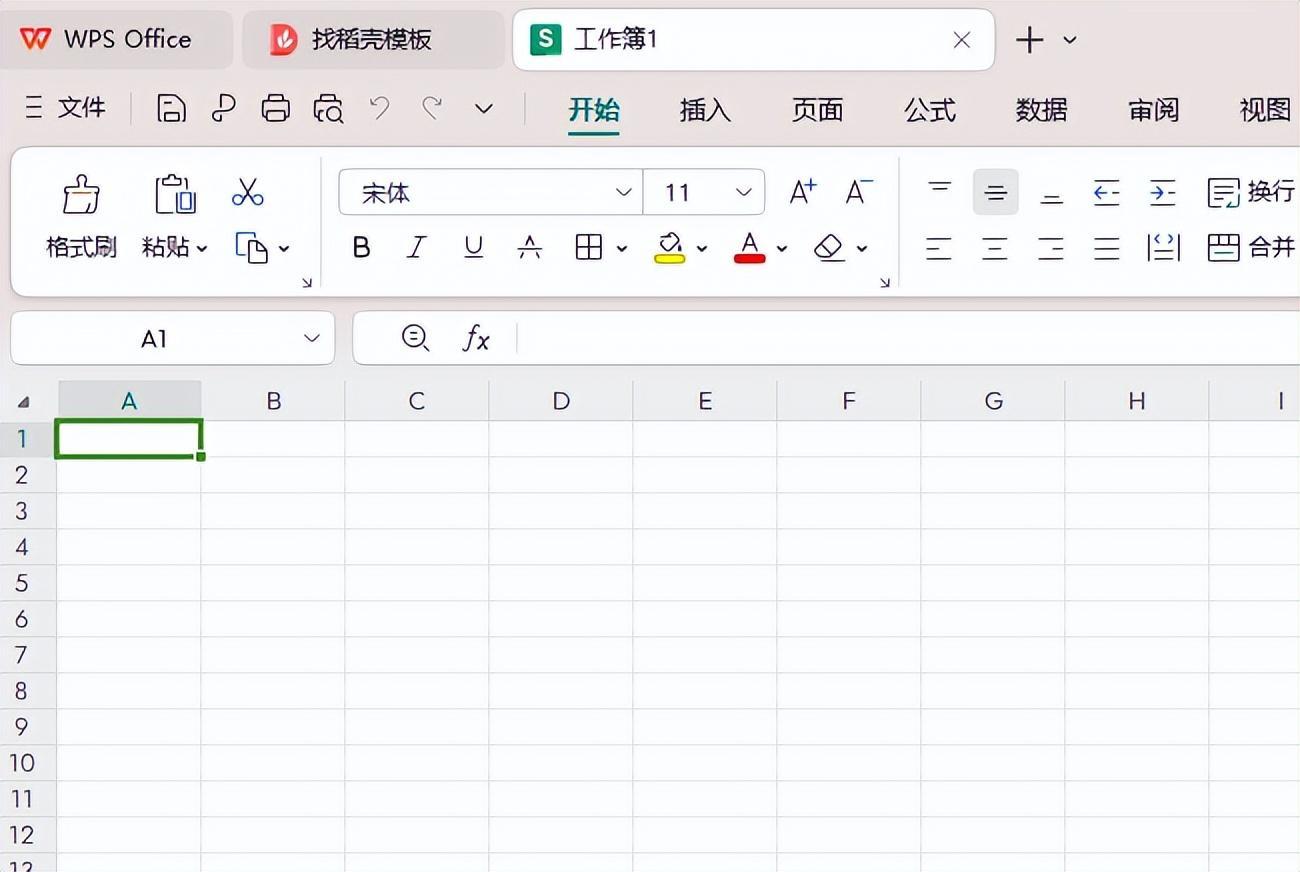The height and width of the screenshot is (872, 1300).
Task: Click the 剪切 scissors cut icon
Action: click(247, 194)
